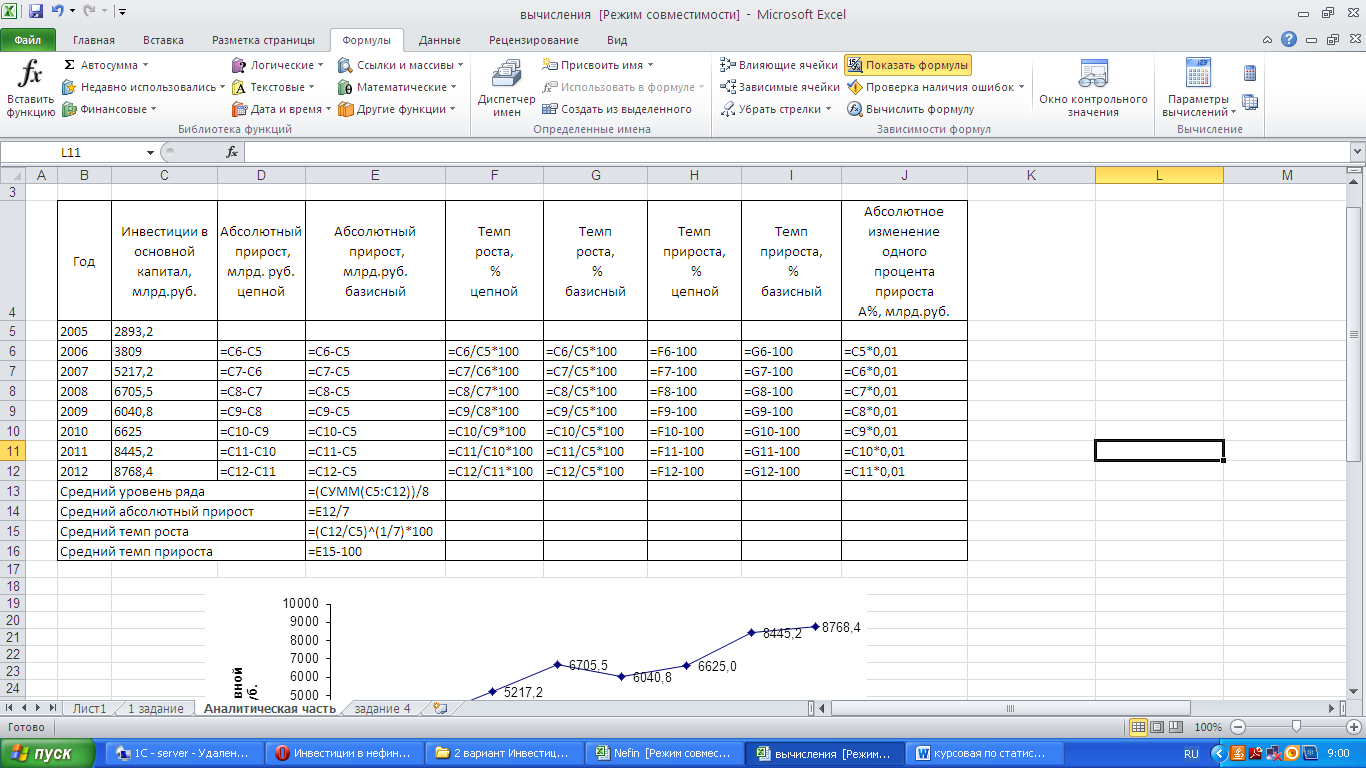The image size is (1366, 768).
Task: Open Nefin Excel taskbar item
Action: coord(665,753)
